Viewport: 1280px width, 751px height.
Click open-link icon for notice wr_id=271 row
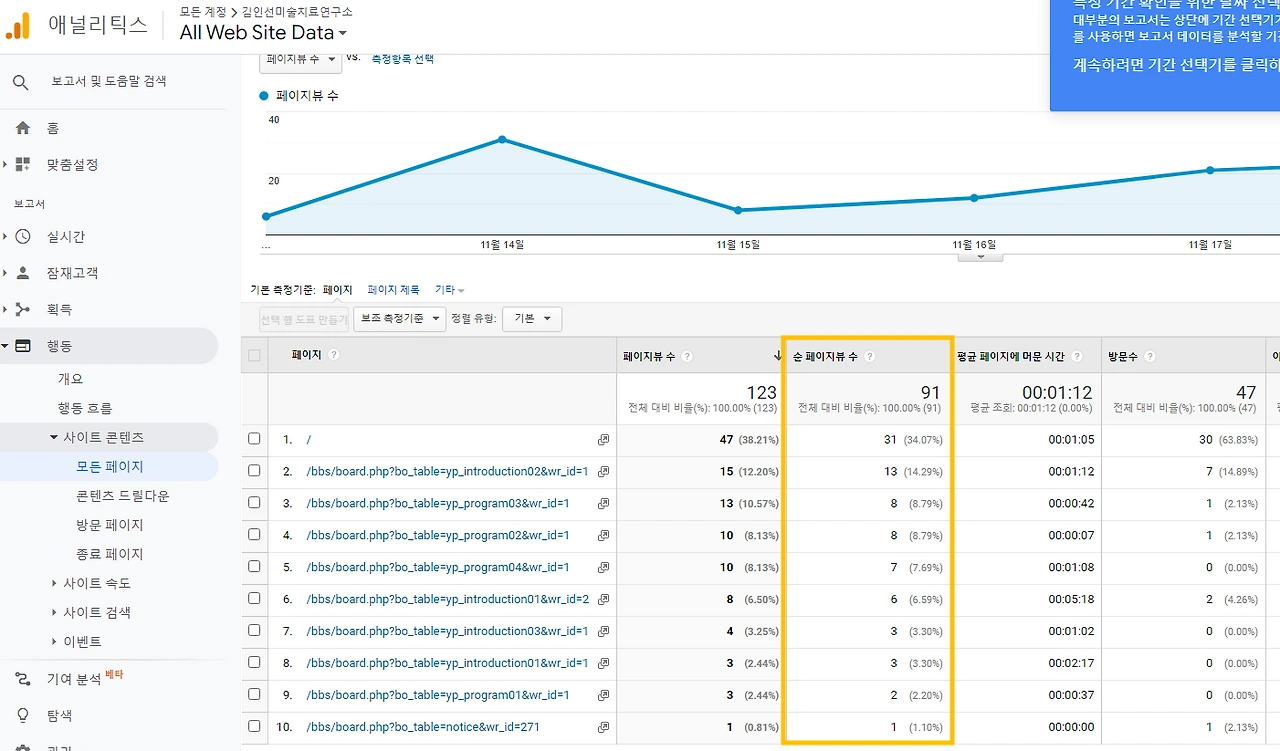coord(603,727)
